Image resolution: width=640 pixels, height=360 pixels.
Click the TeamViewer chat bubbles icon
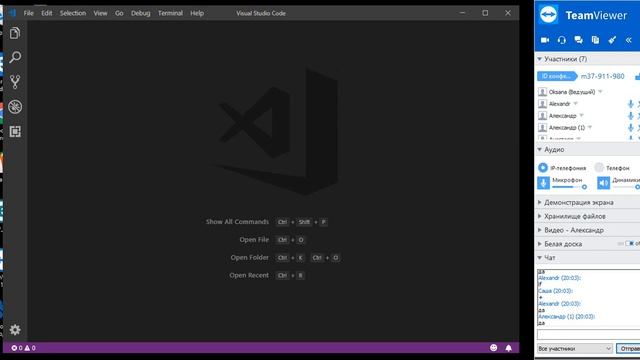tap(578, 40)
